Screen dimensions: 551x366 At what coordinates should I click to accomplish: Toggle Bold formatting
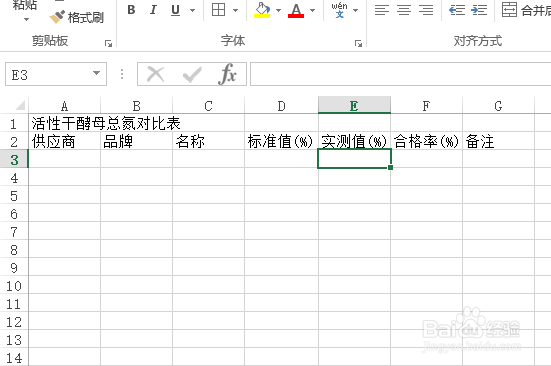[x=131, y=10]
